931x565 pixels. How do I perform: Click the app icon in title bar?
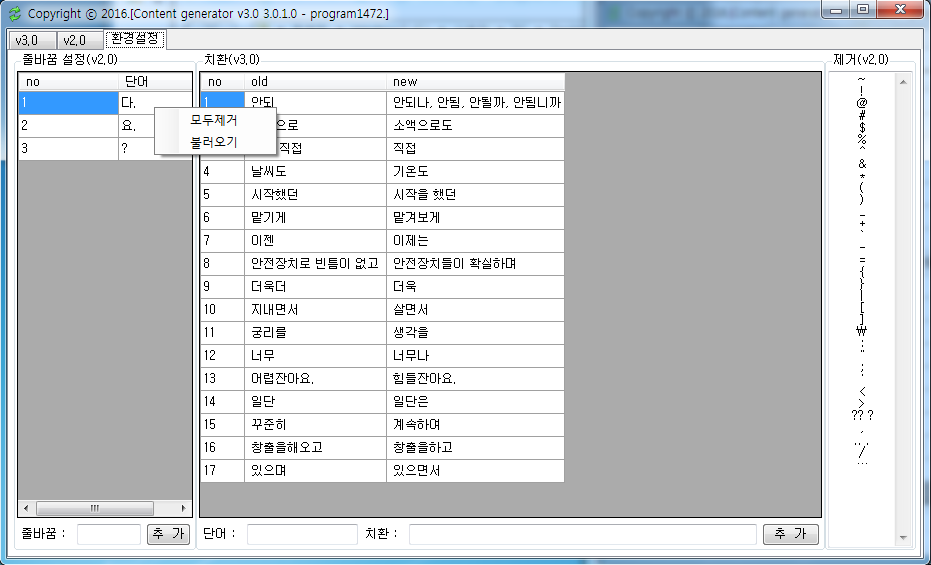14,14
